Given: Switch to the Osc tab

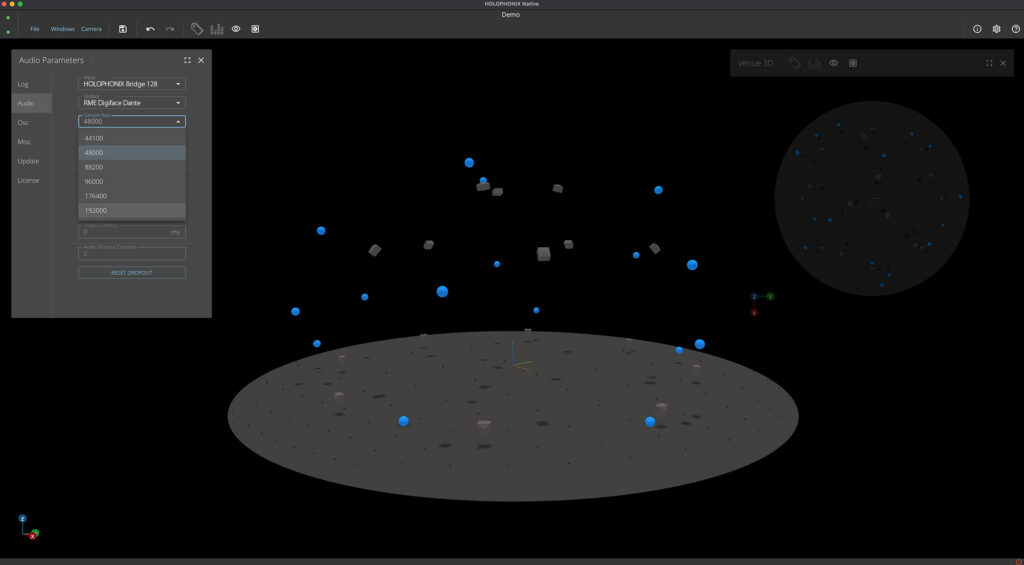Looking at the screenshot, I should [x=31, y=123].
